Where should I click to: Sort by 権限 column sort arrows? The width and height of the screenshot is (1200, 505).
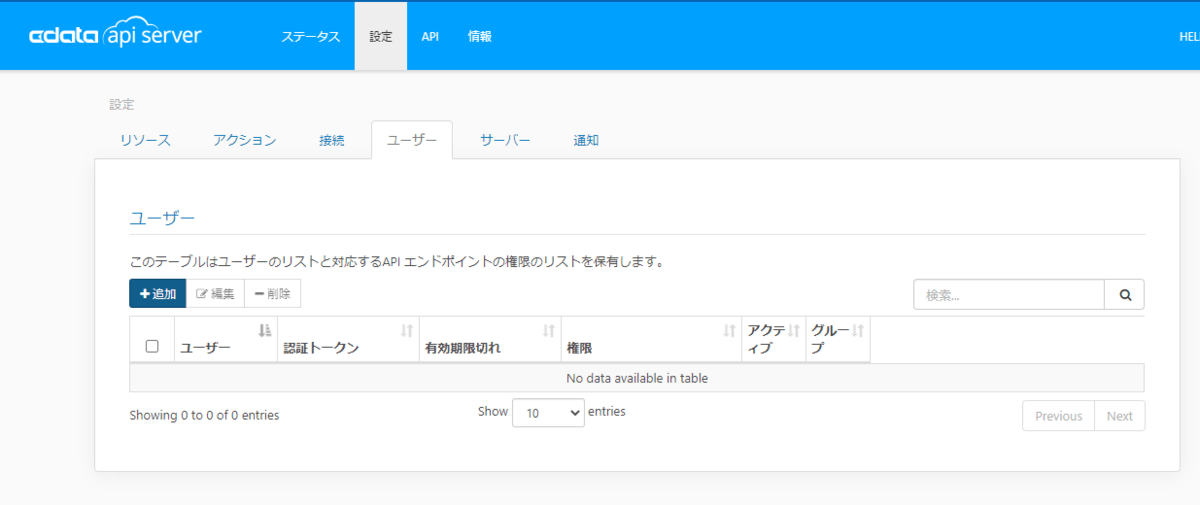[x=730, y=330]
